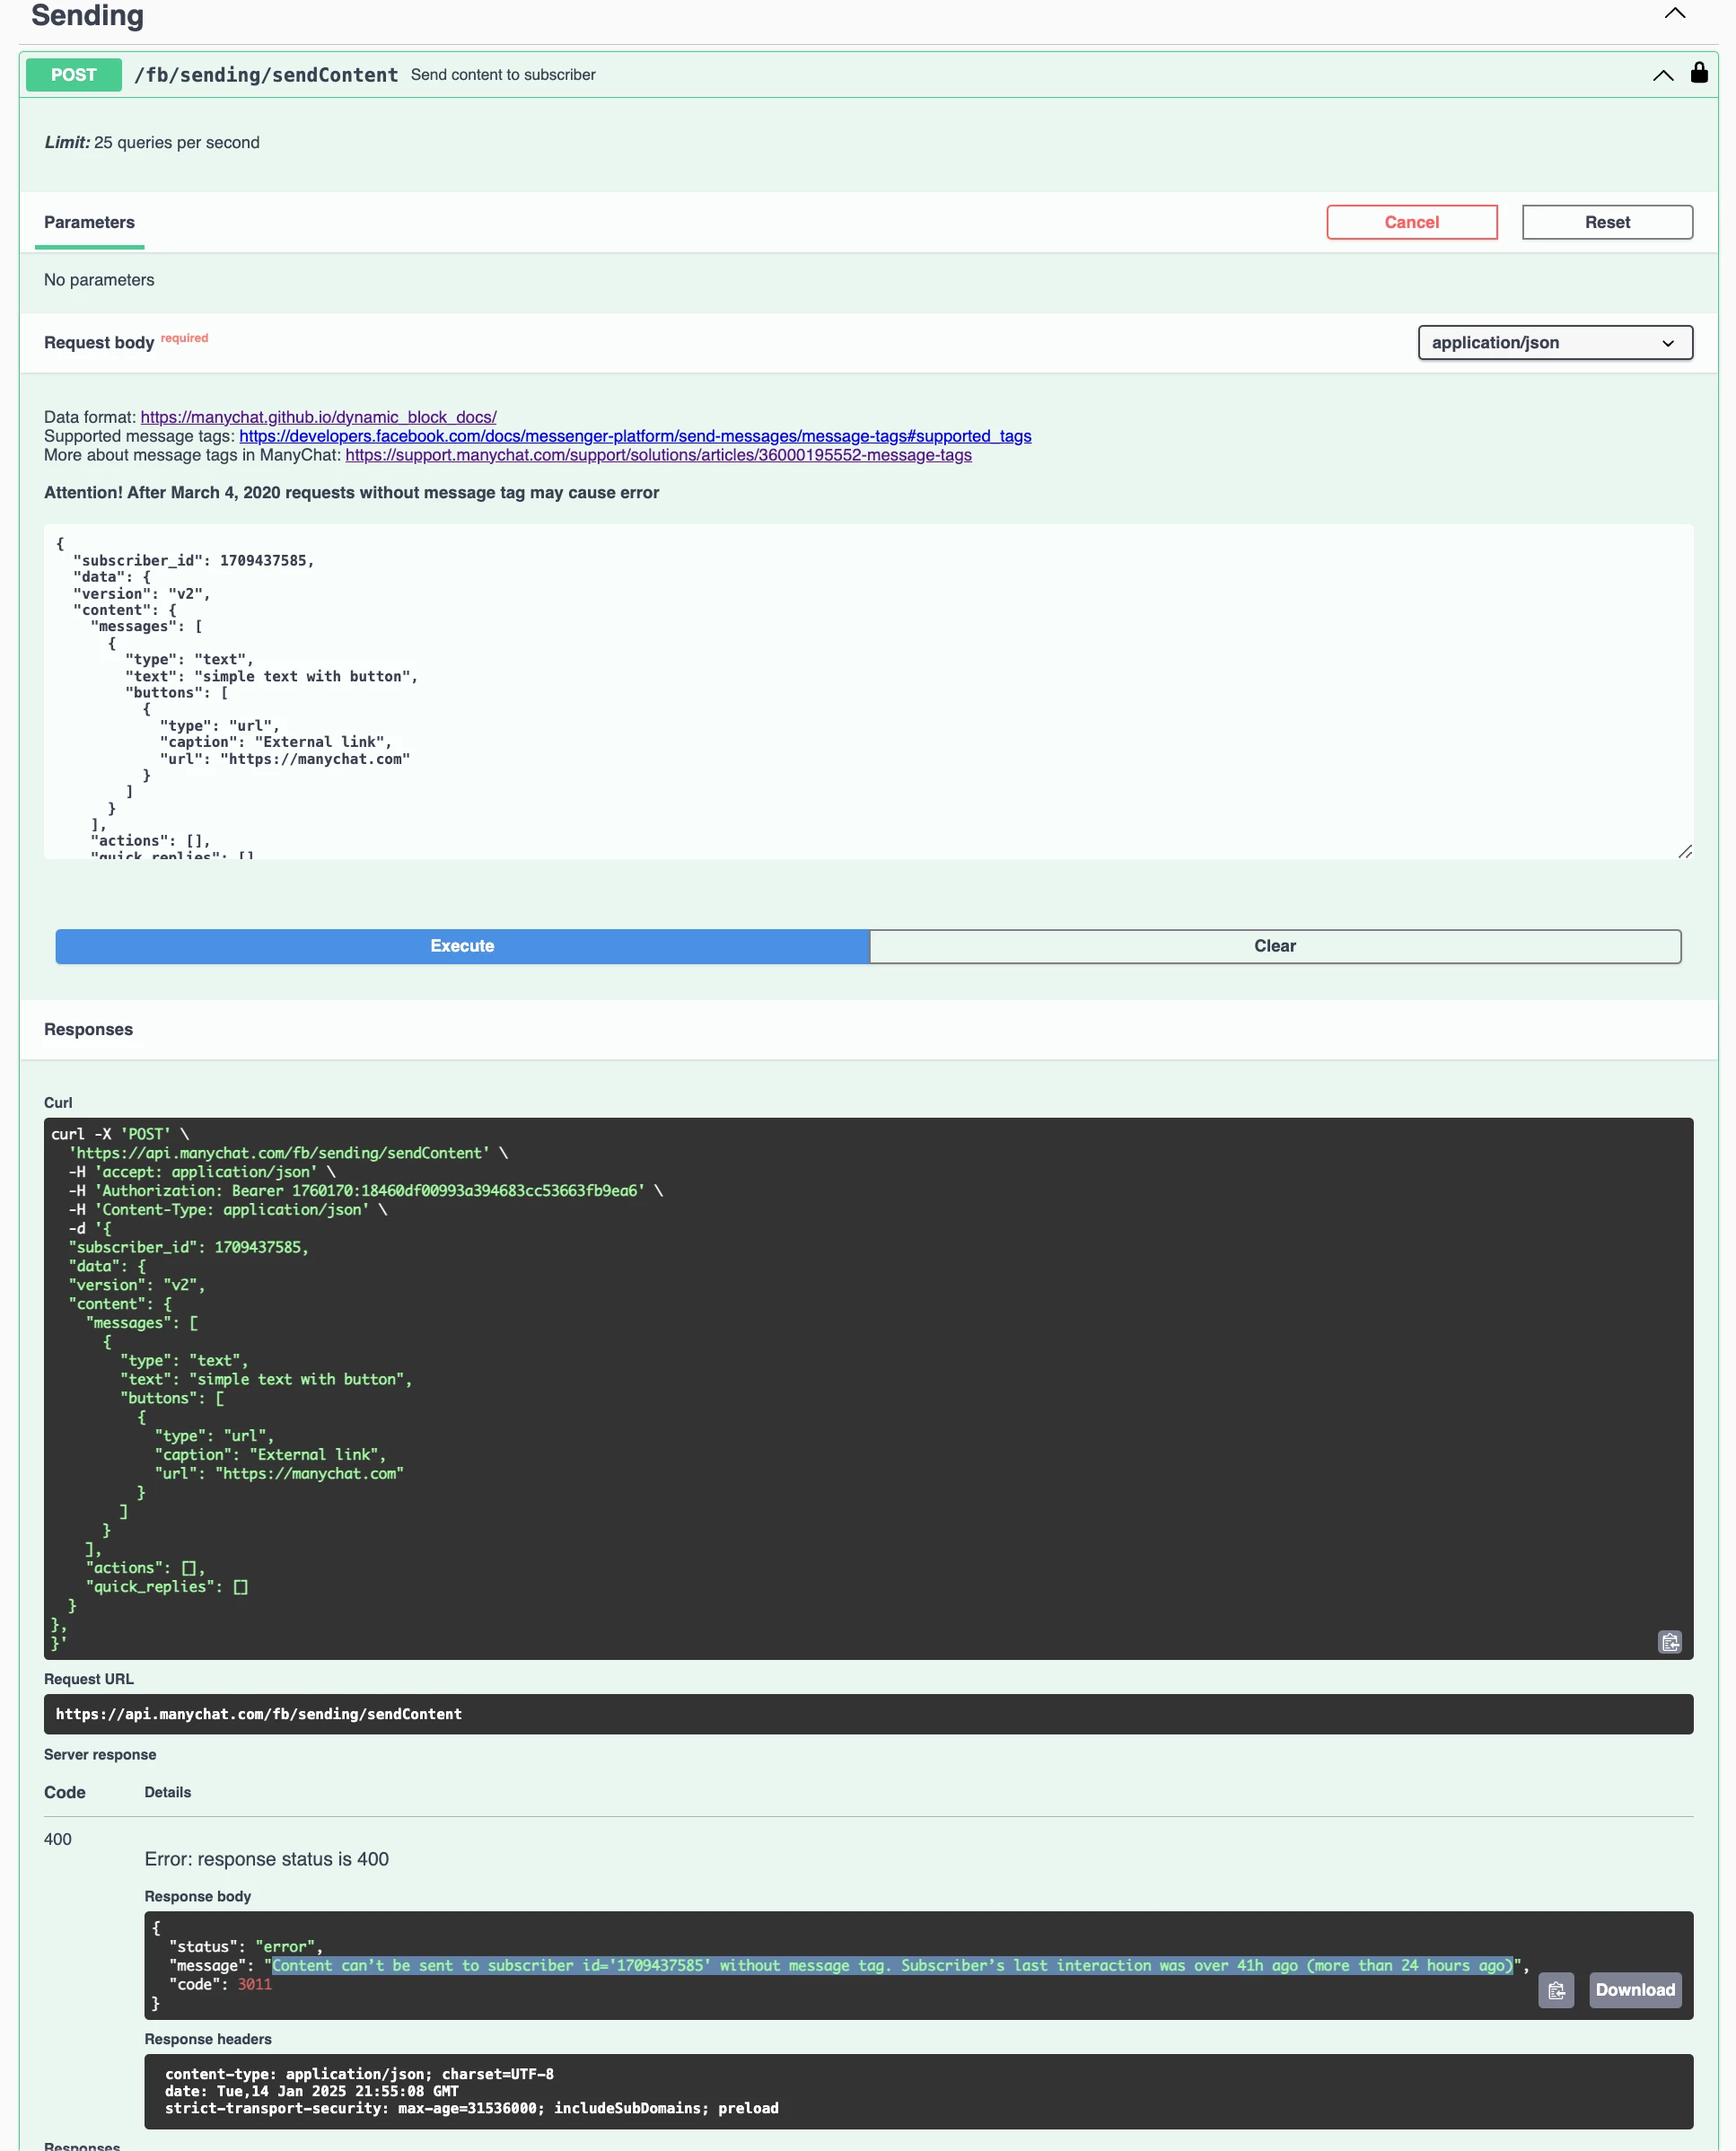
Task: Click inside the request body JSON editor
Action: point(866,690)
